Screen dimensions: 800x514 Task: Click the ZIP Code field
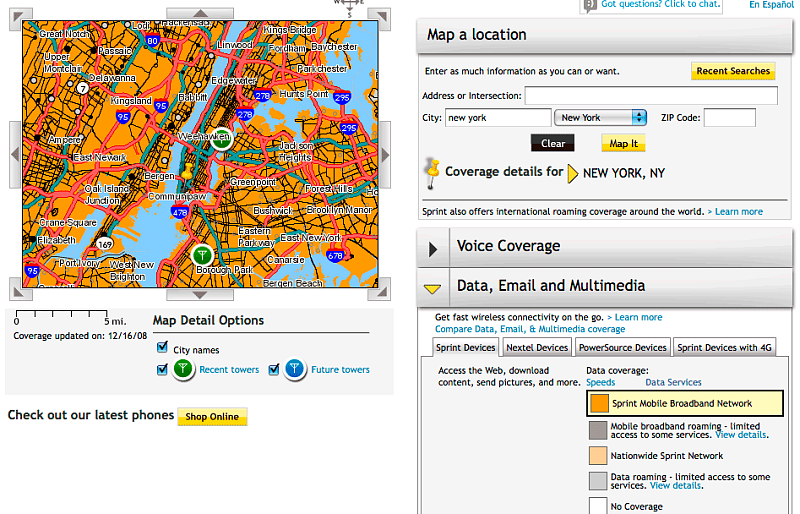tap(730, 117)
